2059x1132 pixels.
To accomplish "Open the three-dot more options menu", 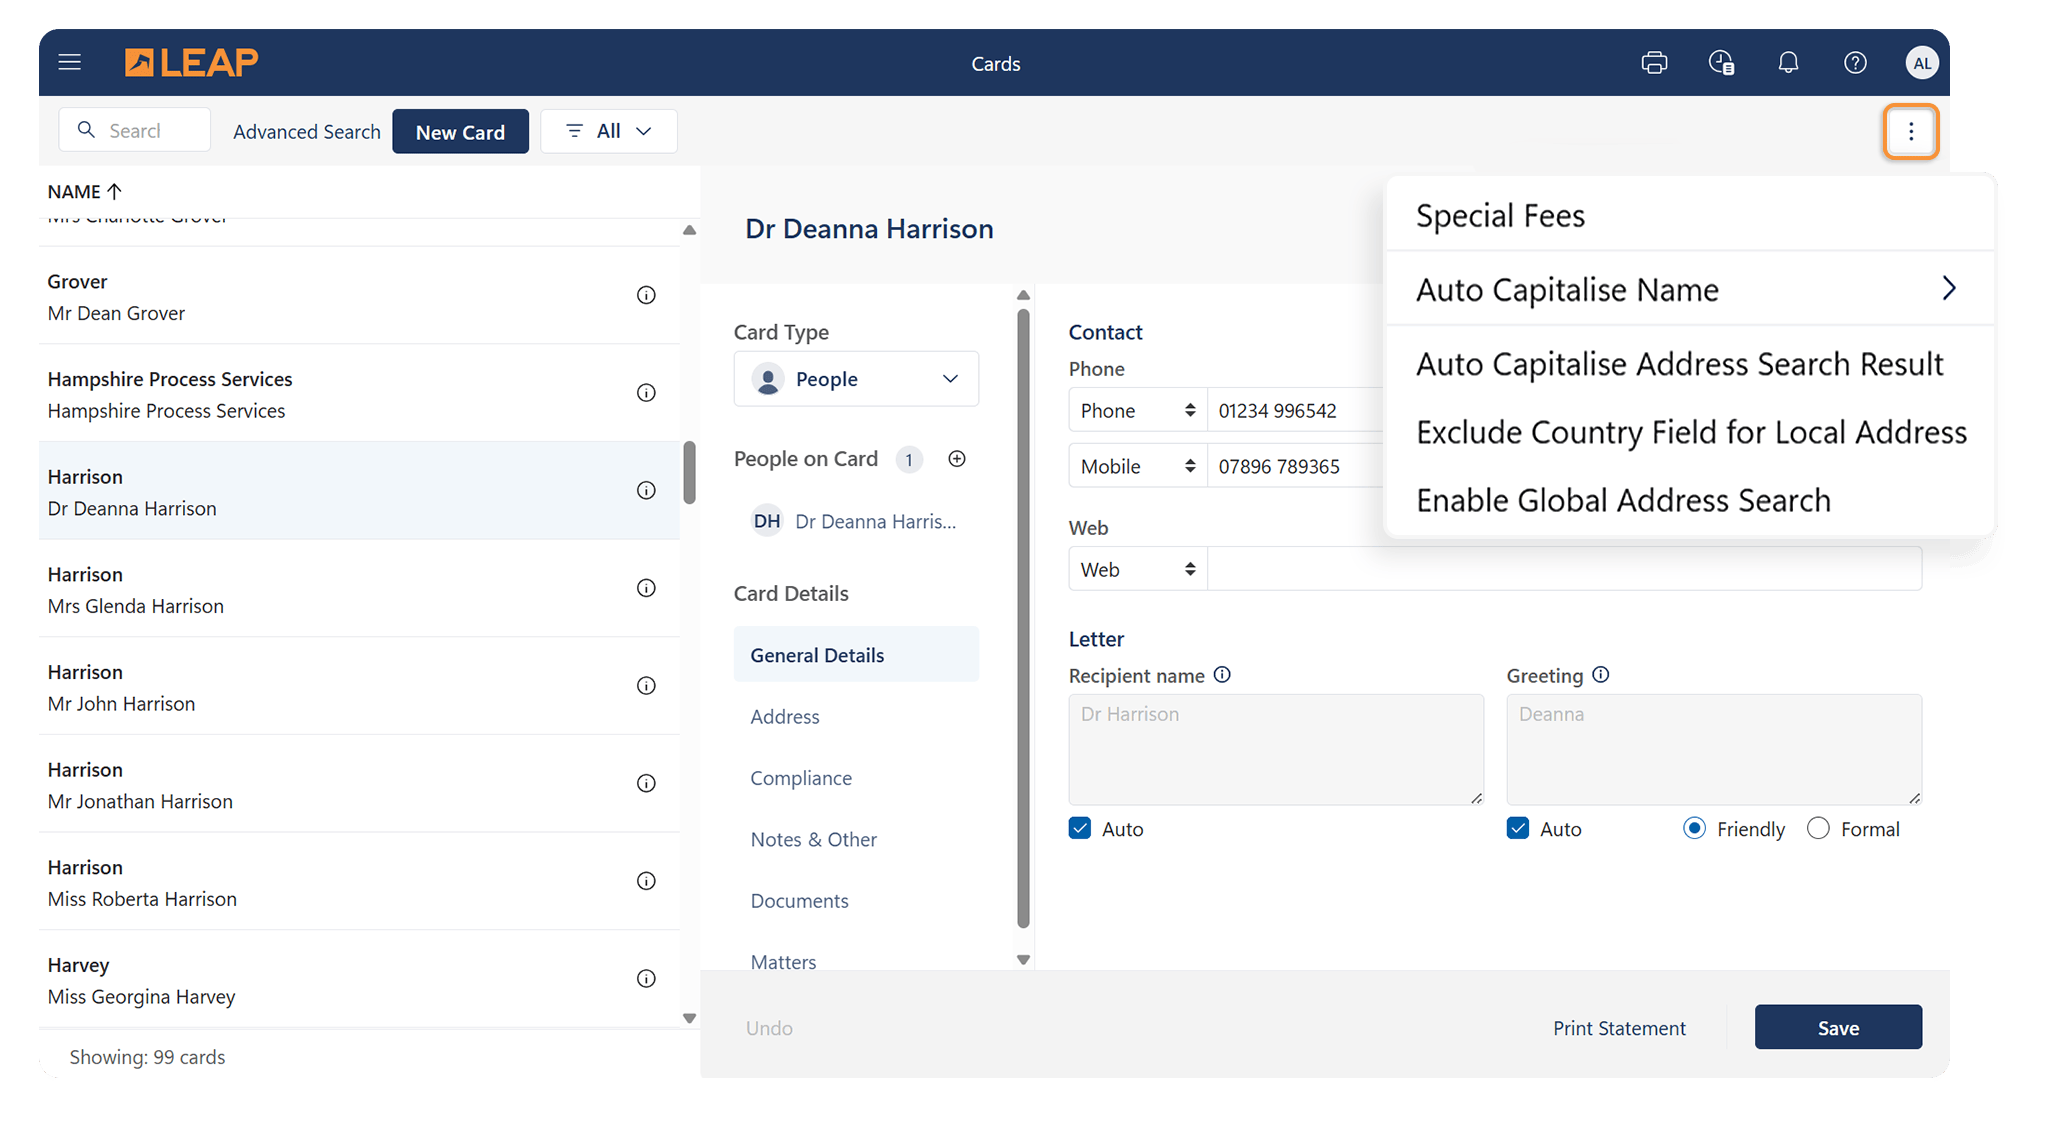I will coord(1910,131).
